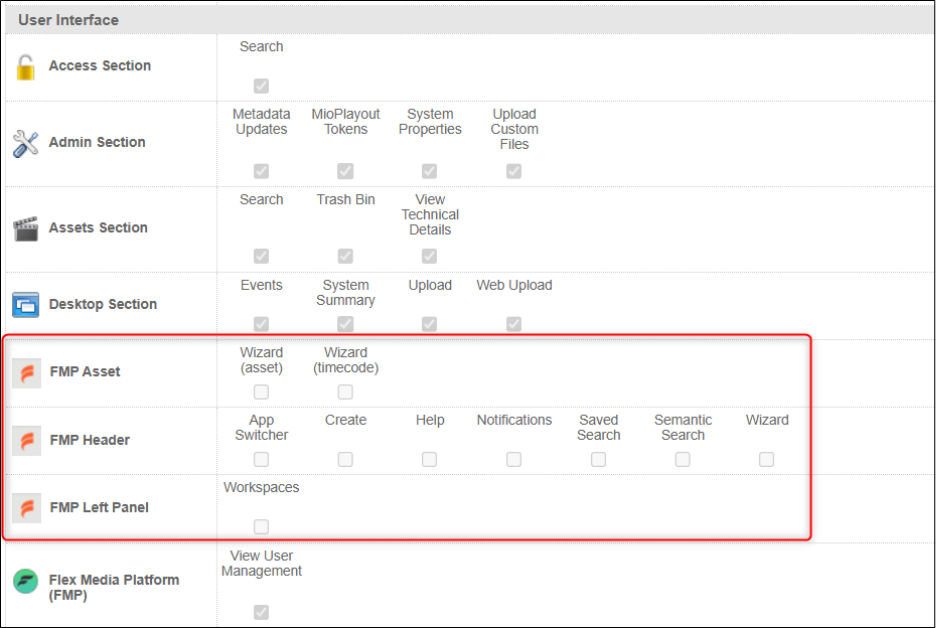Toggle the Trash Bin checkbox
The image size is (936, 628).
pos(345,256)
